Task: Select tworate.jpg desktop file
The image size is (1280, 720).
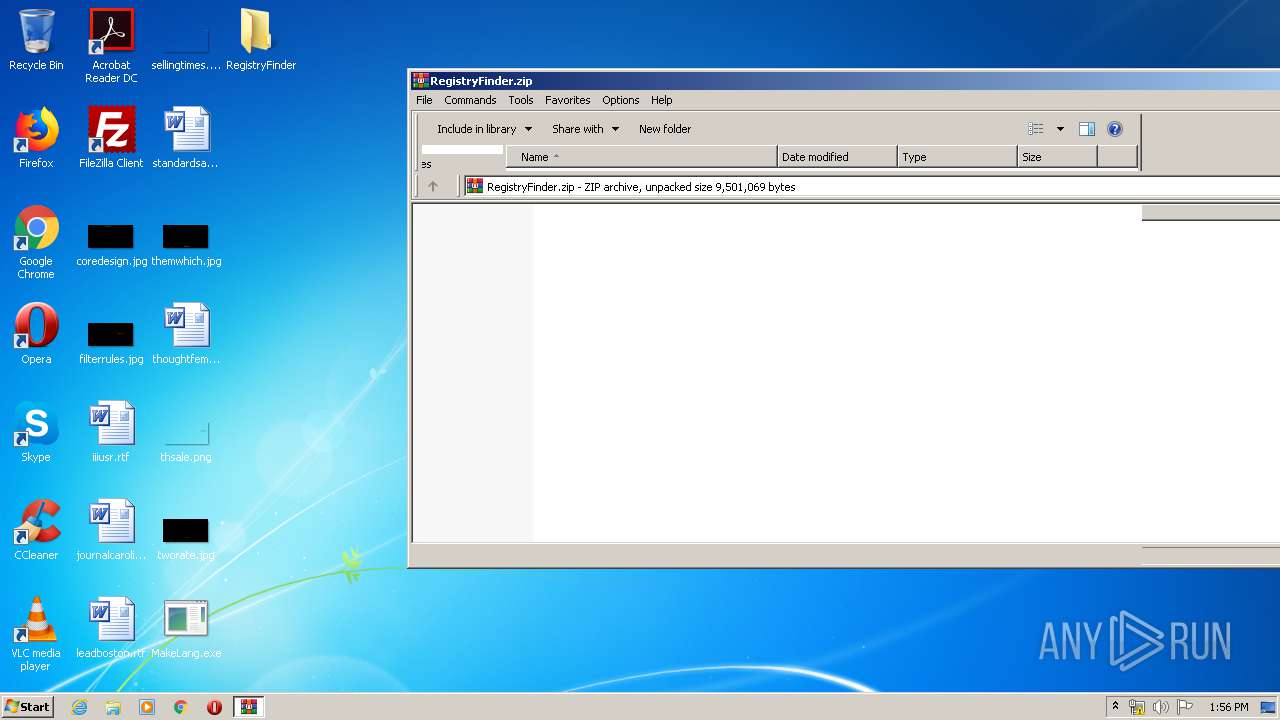Action: pos(186,538)
